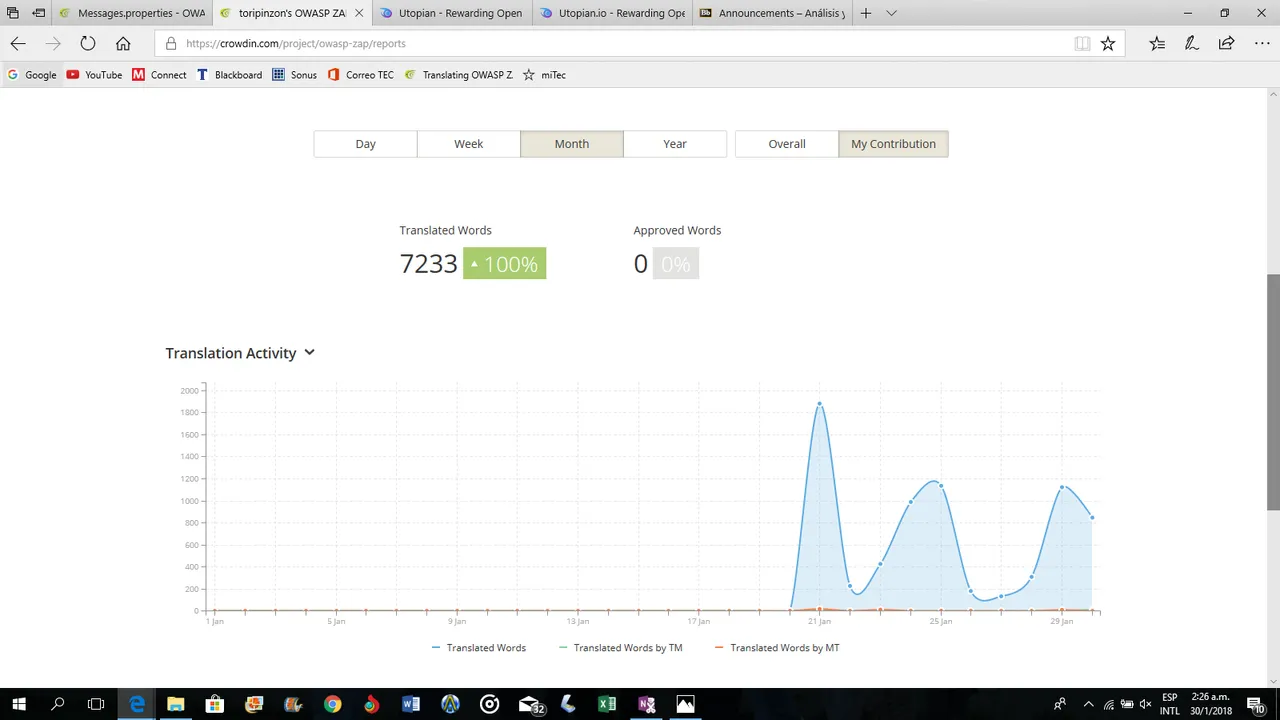The image size is (1280, 720).
Task: Open Blackboard bookmark
Action: [x=229, y=75]
